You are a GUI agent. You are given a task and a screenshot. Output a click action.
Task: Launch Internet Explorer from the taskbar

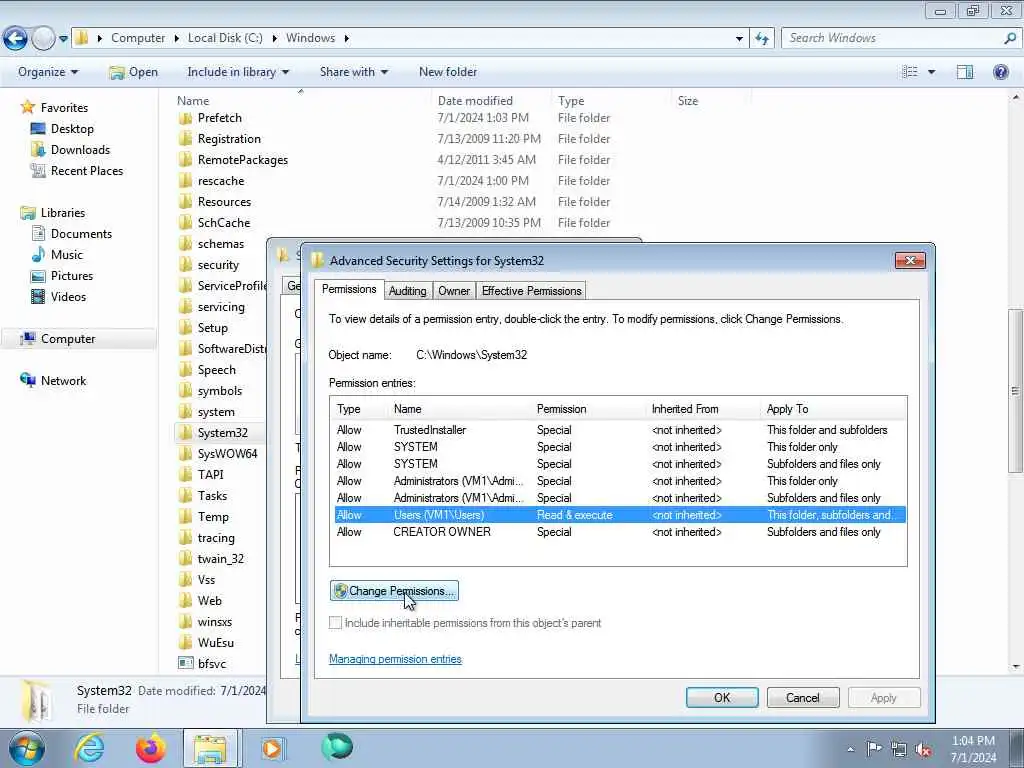coord(89,748)
